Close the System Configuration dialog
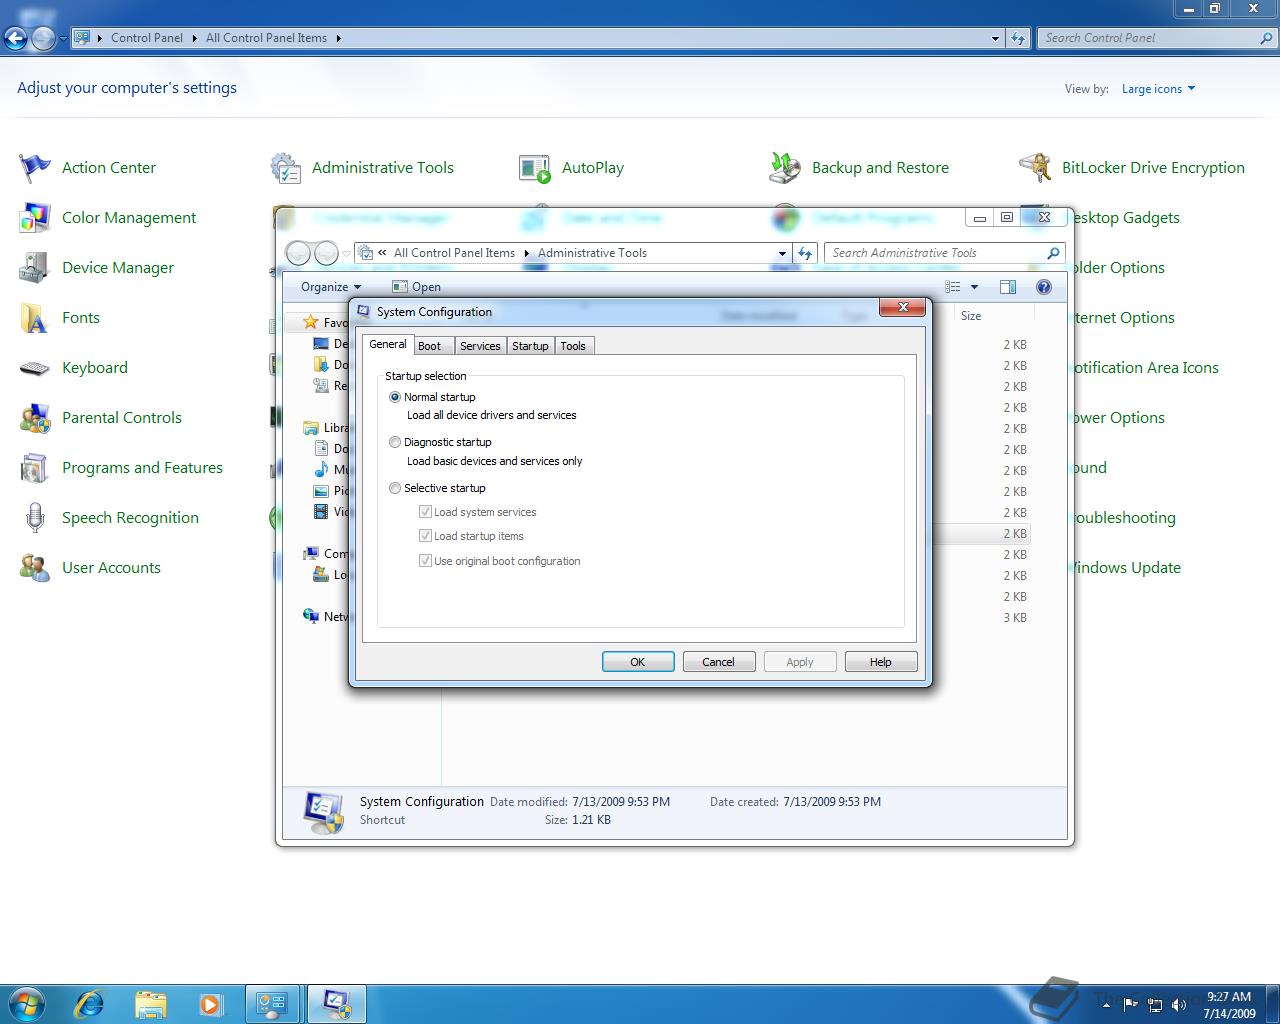 click(x=903, y=308)
